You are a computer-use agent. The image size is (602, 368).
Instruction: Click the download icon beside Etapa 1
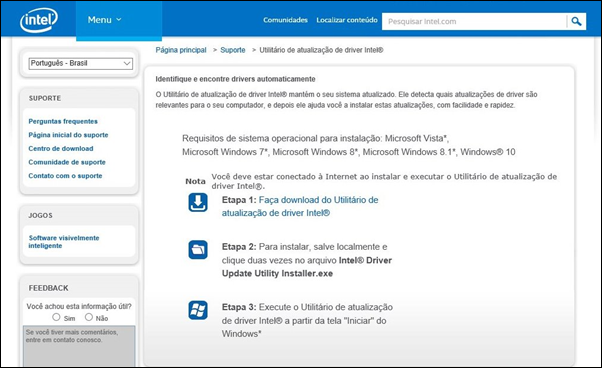click(198, 203)
